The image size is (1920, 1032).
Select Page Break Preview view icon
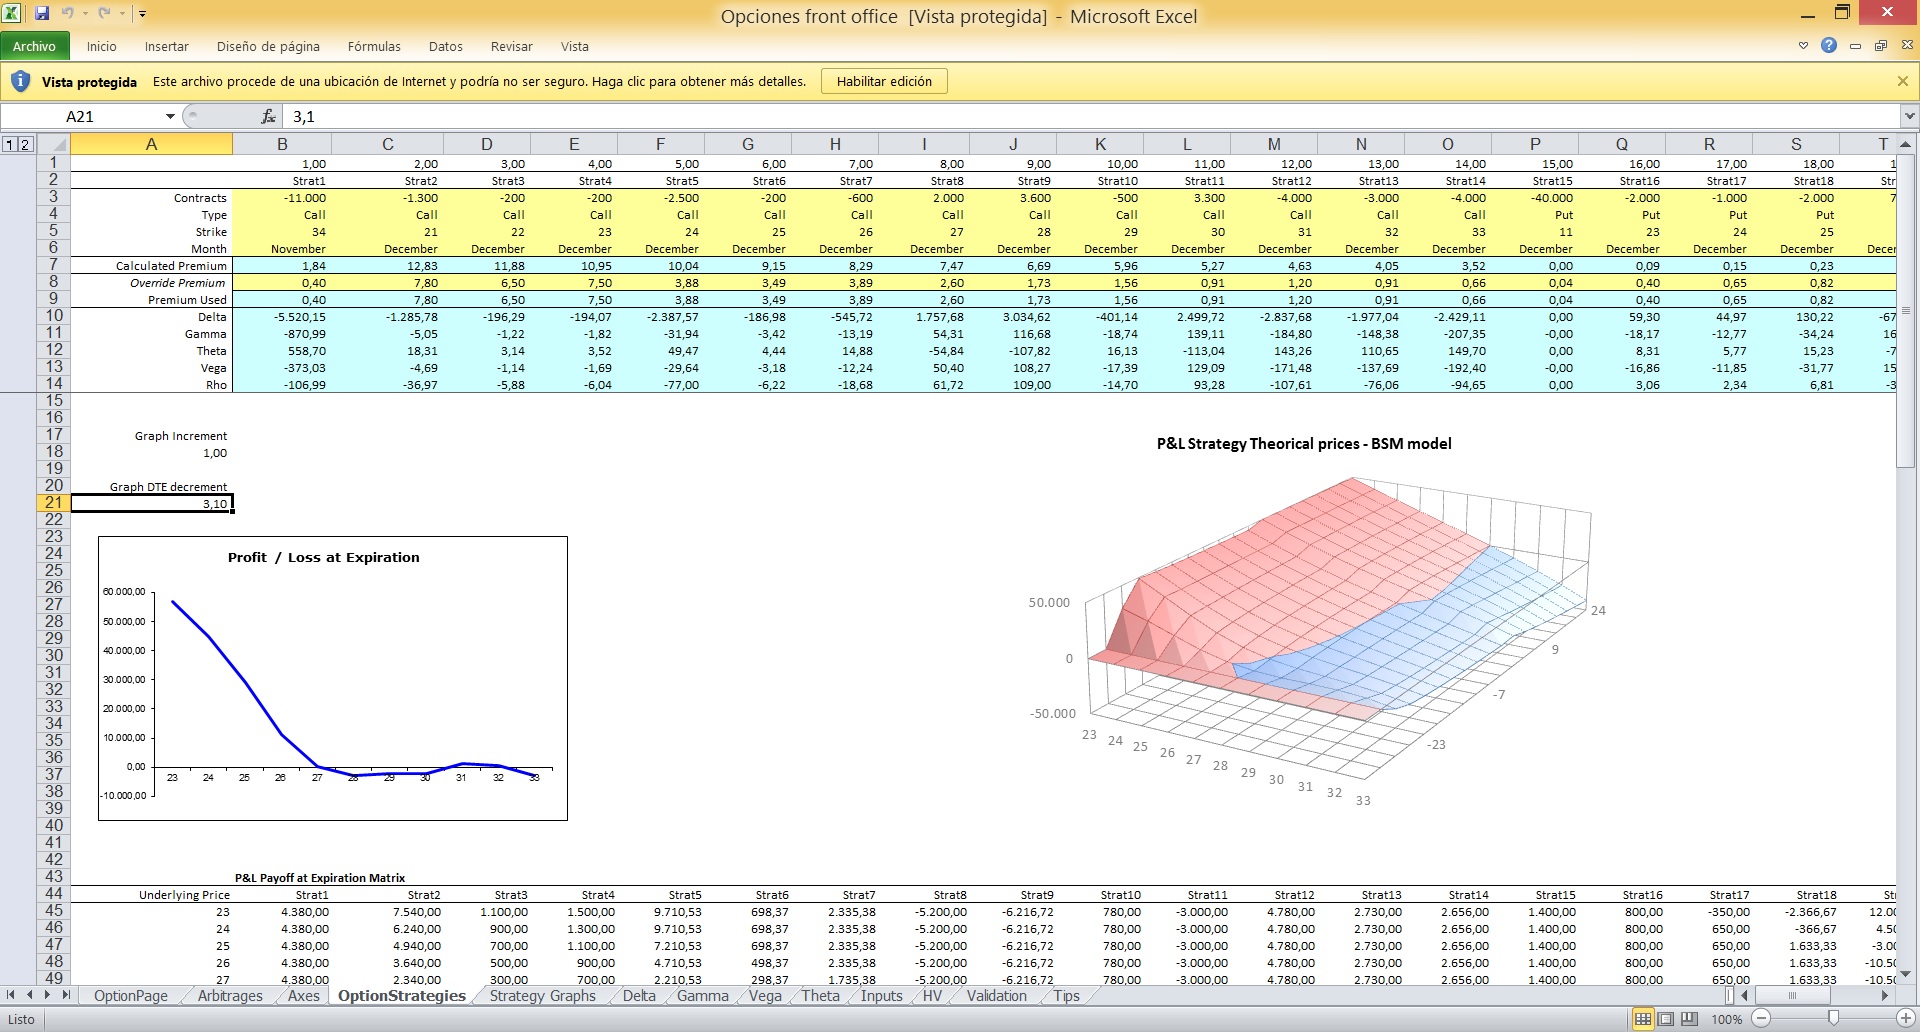tap(1689, 1019)
